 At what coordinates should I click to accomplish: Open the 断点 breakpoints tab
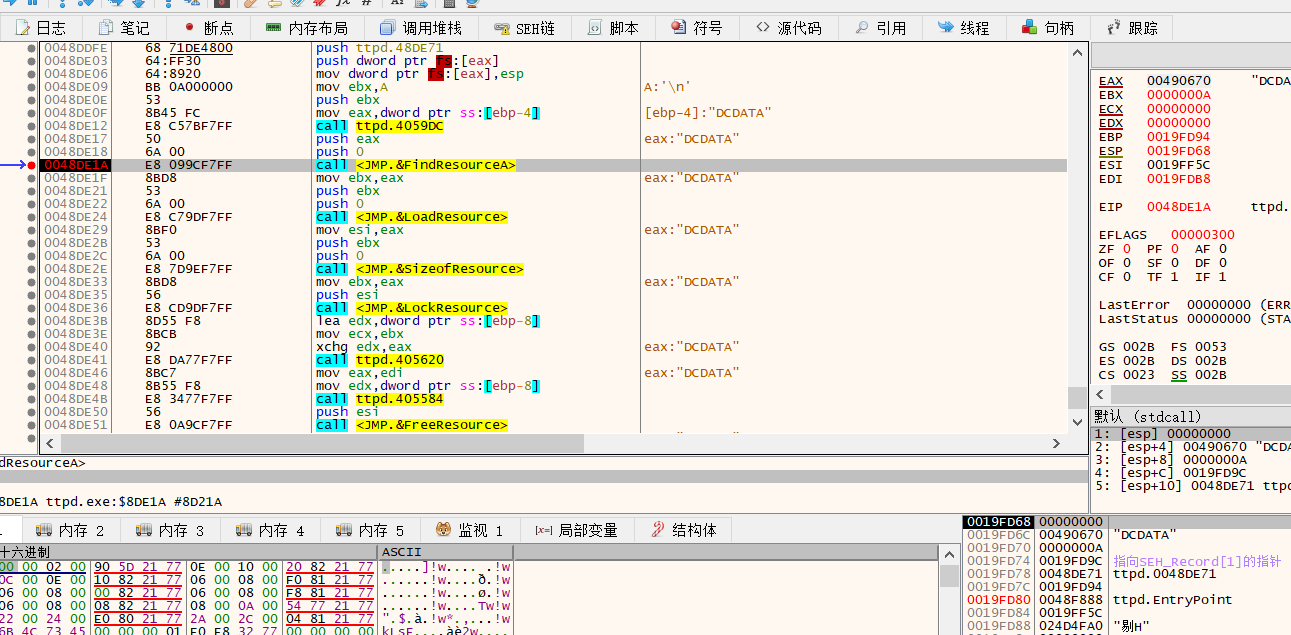pos(208,28)
